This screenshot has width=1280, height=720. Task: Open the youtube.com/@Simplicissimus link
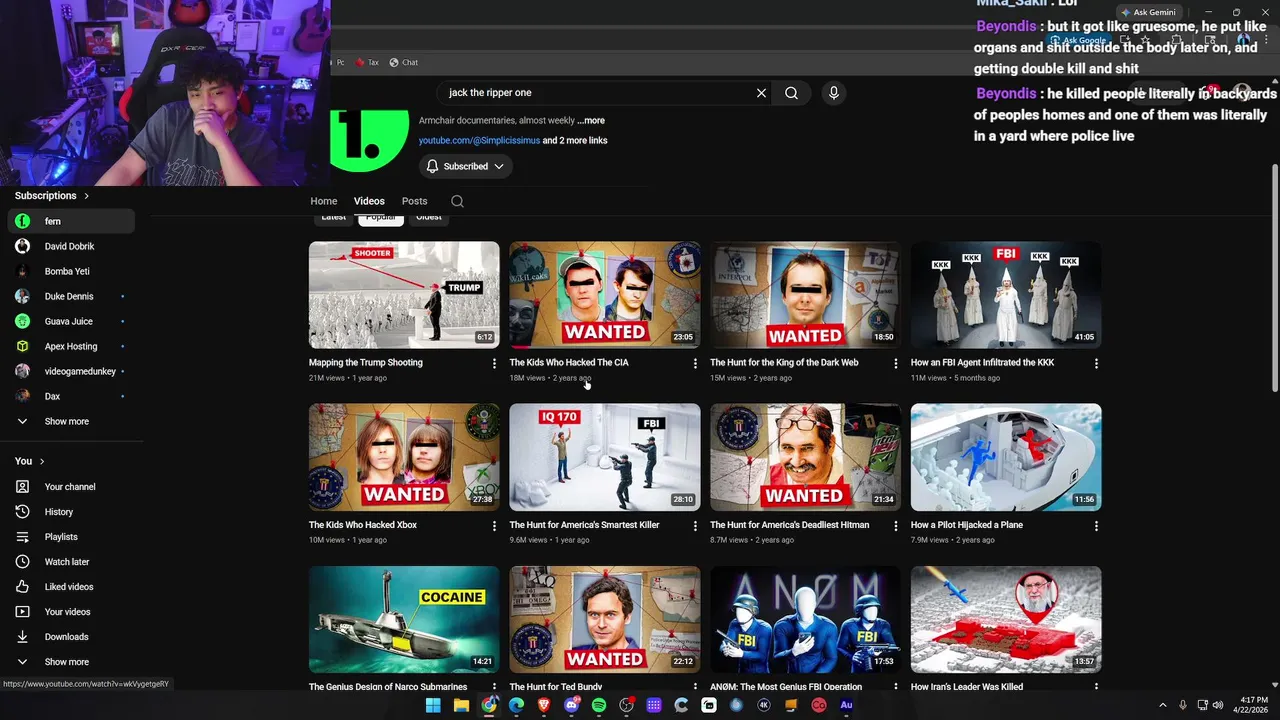tap(479, 141)
